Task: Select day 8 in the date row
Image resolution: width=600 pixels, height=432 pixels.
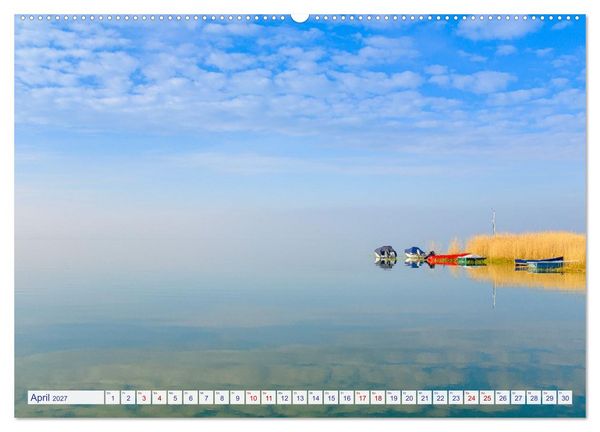Action: coord(222,397)
